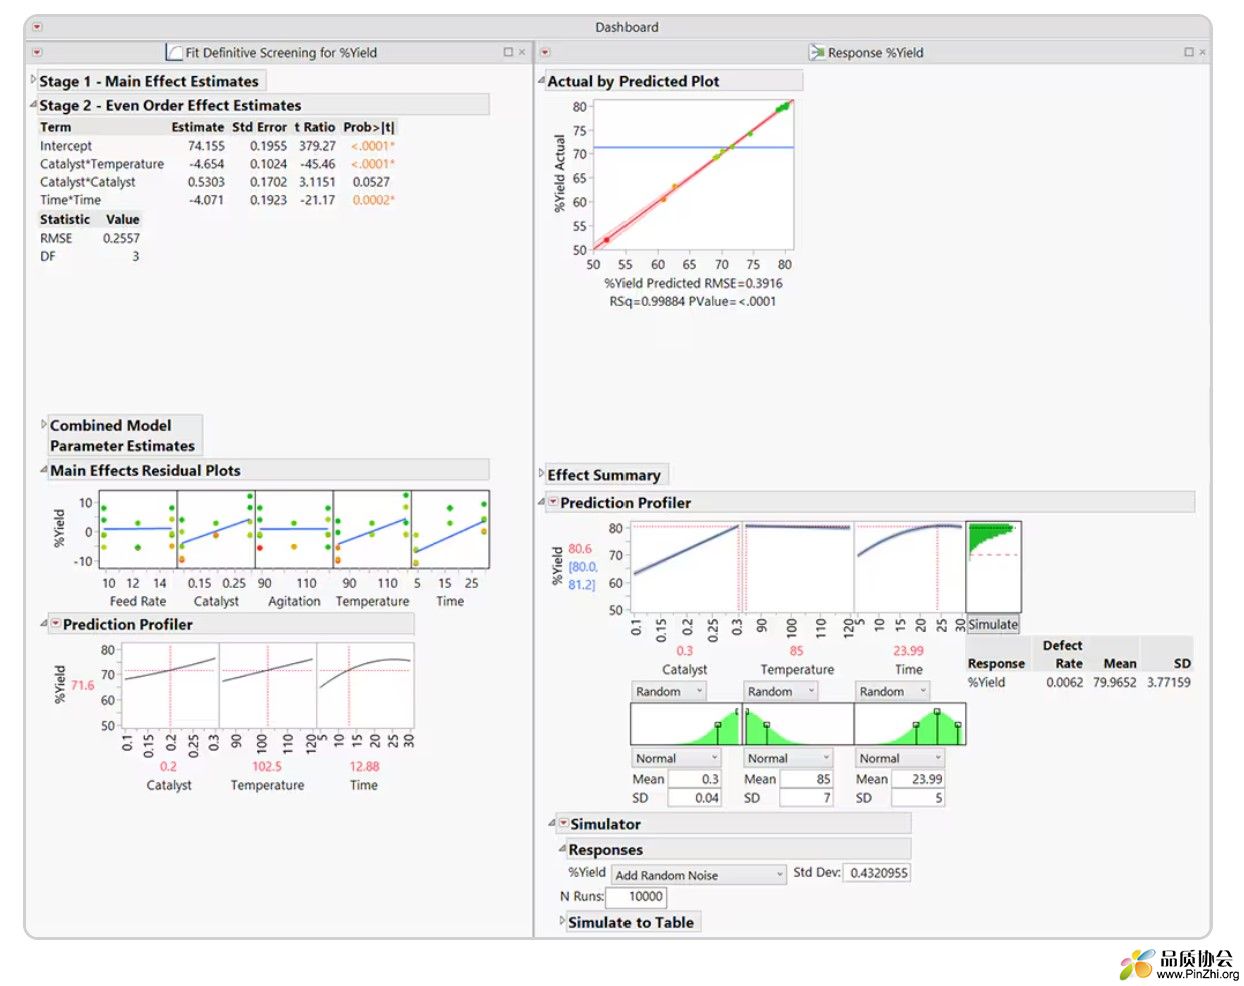Open the Normal distribution dropdown for Time
Screen dimensions: 1244x986
point(900,758)
